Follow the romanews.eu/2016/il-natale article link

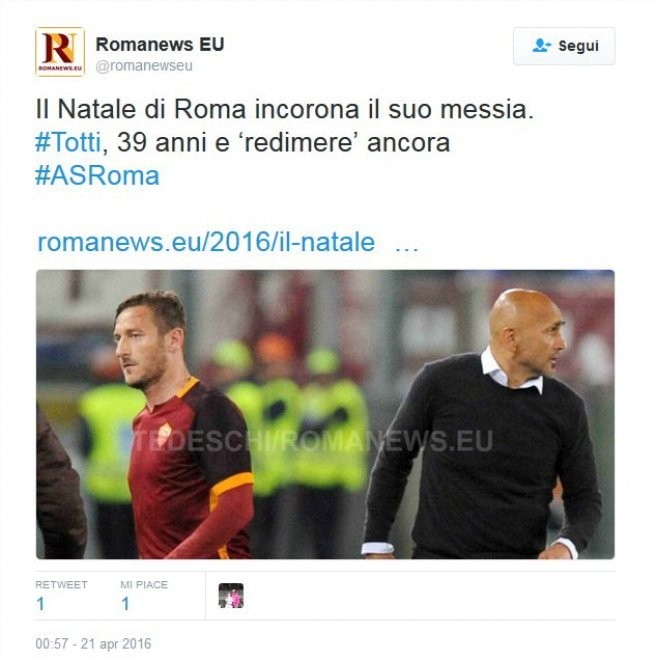pyautogui.click(x=206, y=242)
